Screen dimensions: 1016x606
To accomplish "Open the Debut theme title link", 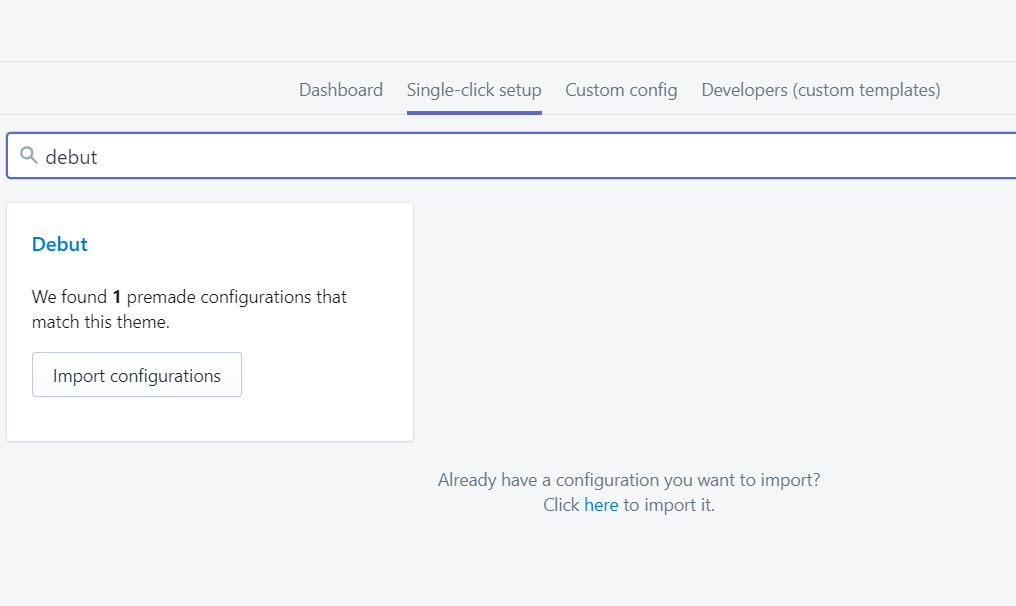I will point(60,244).
